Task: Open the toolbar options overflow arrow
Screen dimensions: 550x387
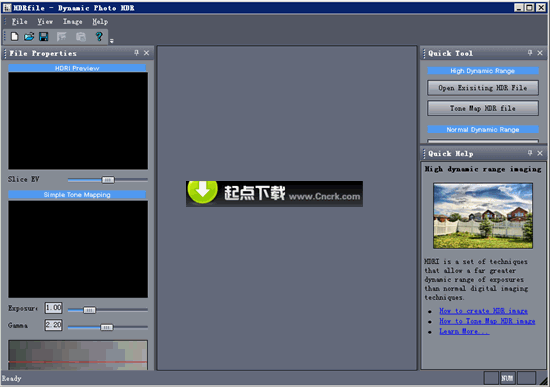Action: (112, 41)
